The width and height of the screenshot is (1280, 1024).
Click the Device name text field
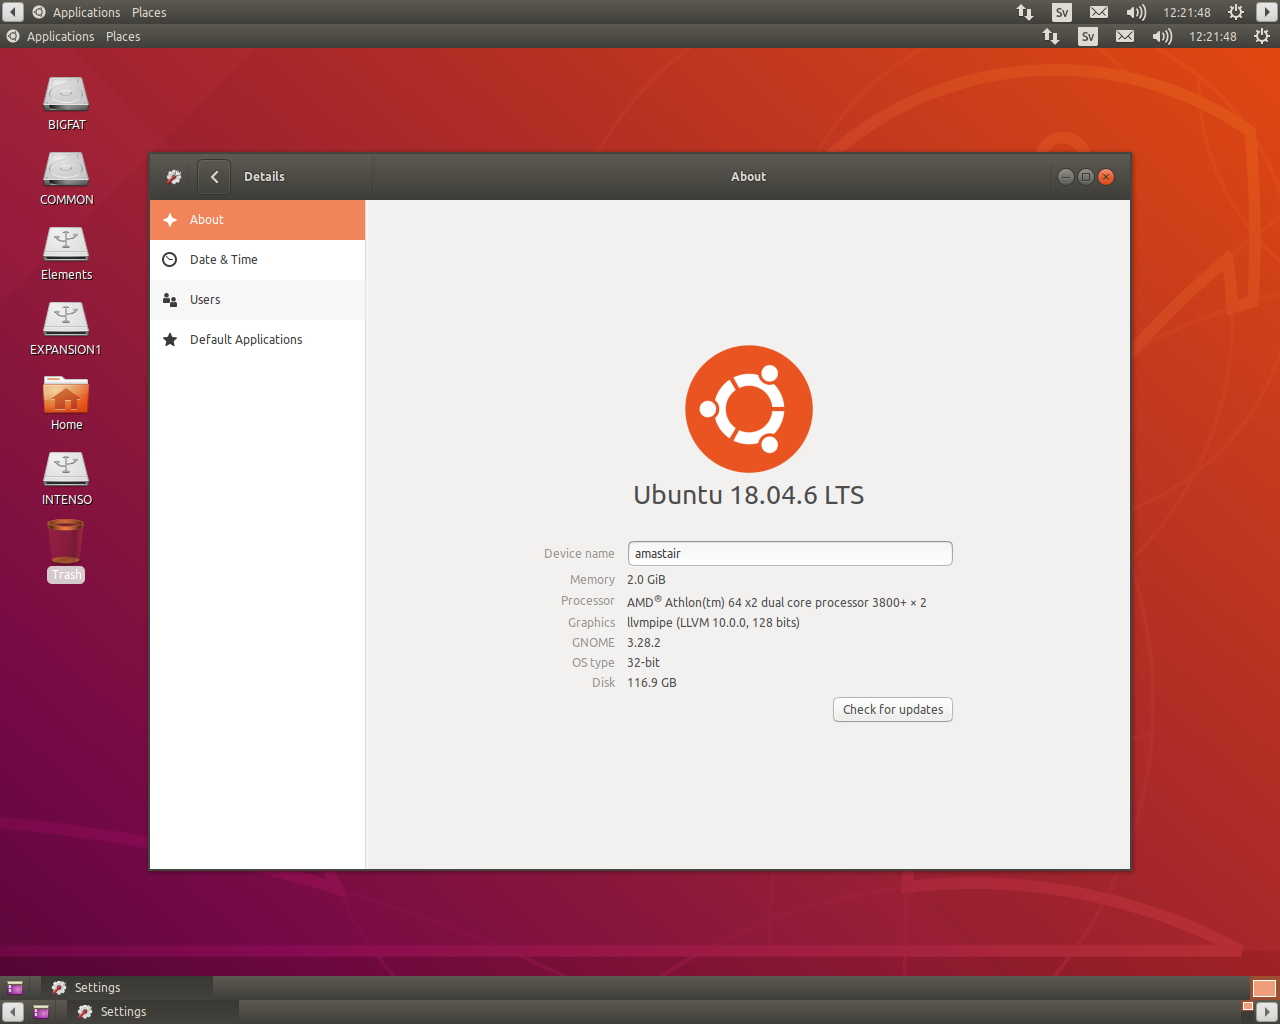(x=789, y=554)
